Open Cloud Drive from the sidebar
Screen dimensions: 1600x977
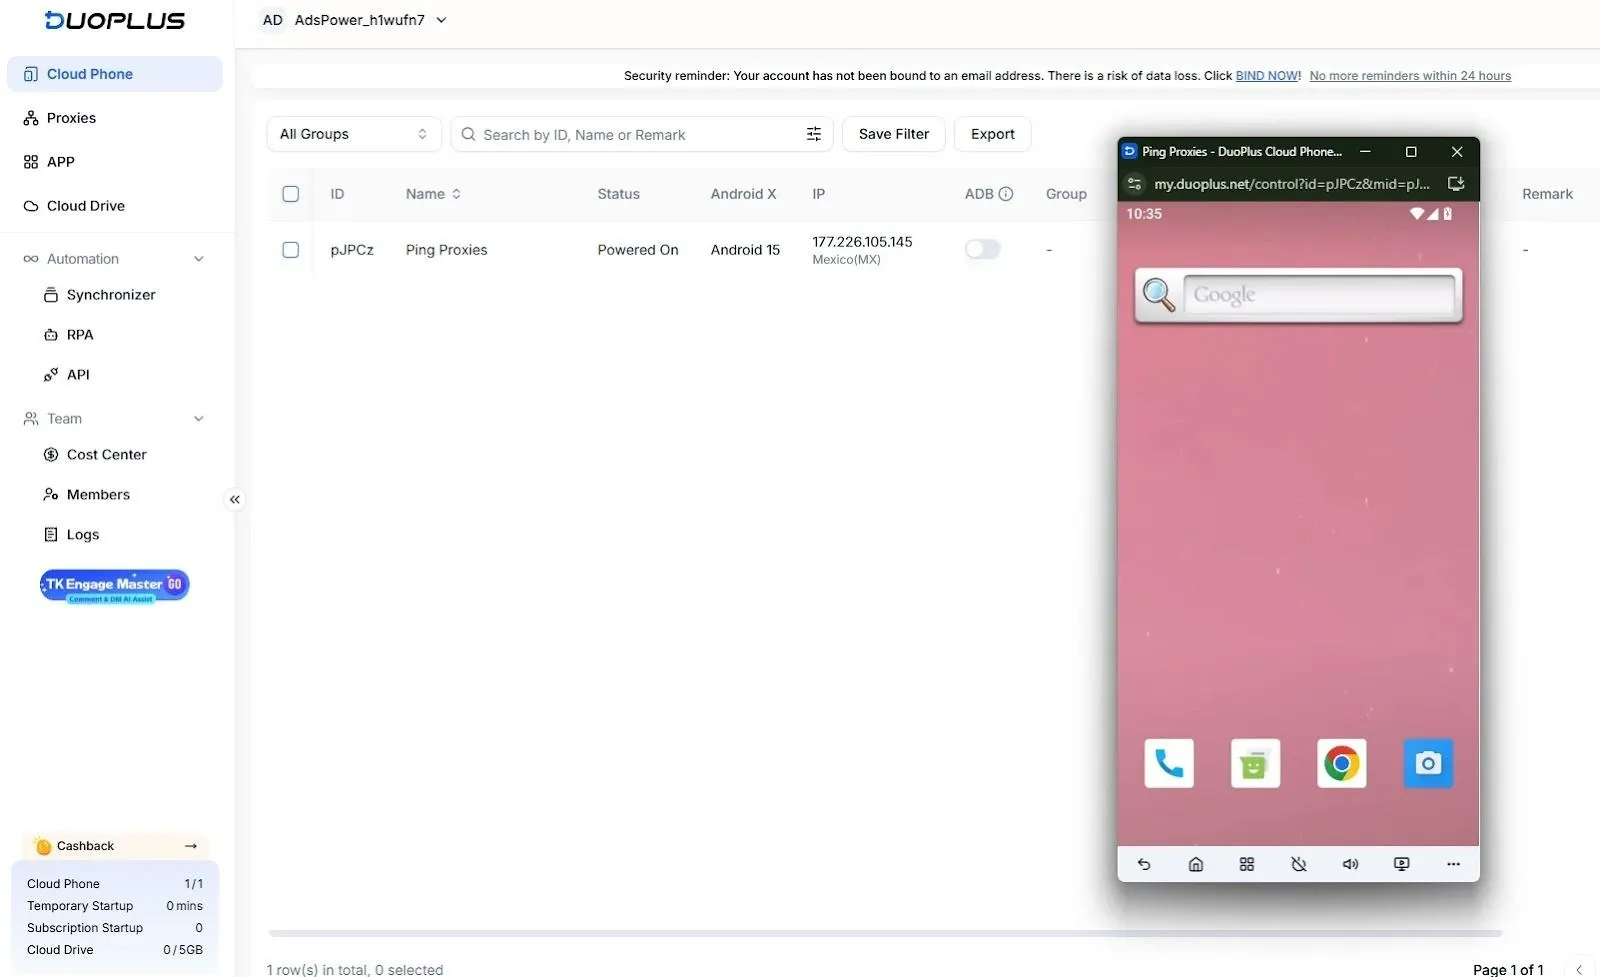coord(85,206)
